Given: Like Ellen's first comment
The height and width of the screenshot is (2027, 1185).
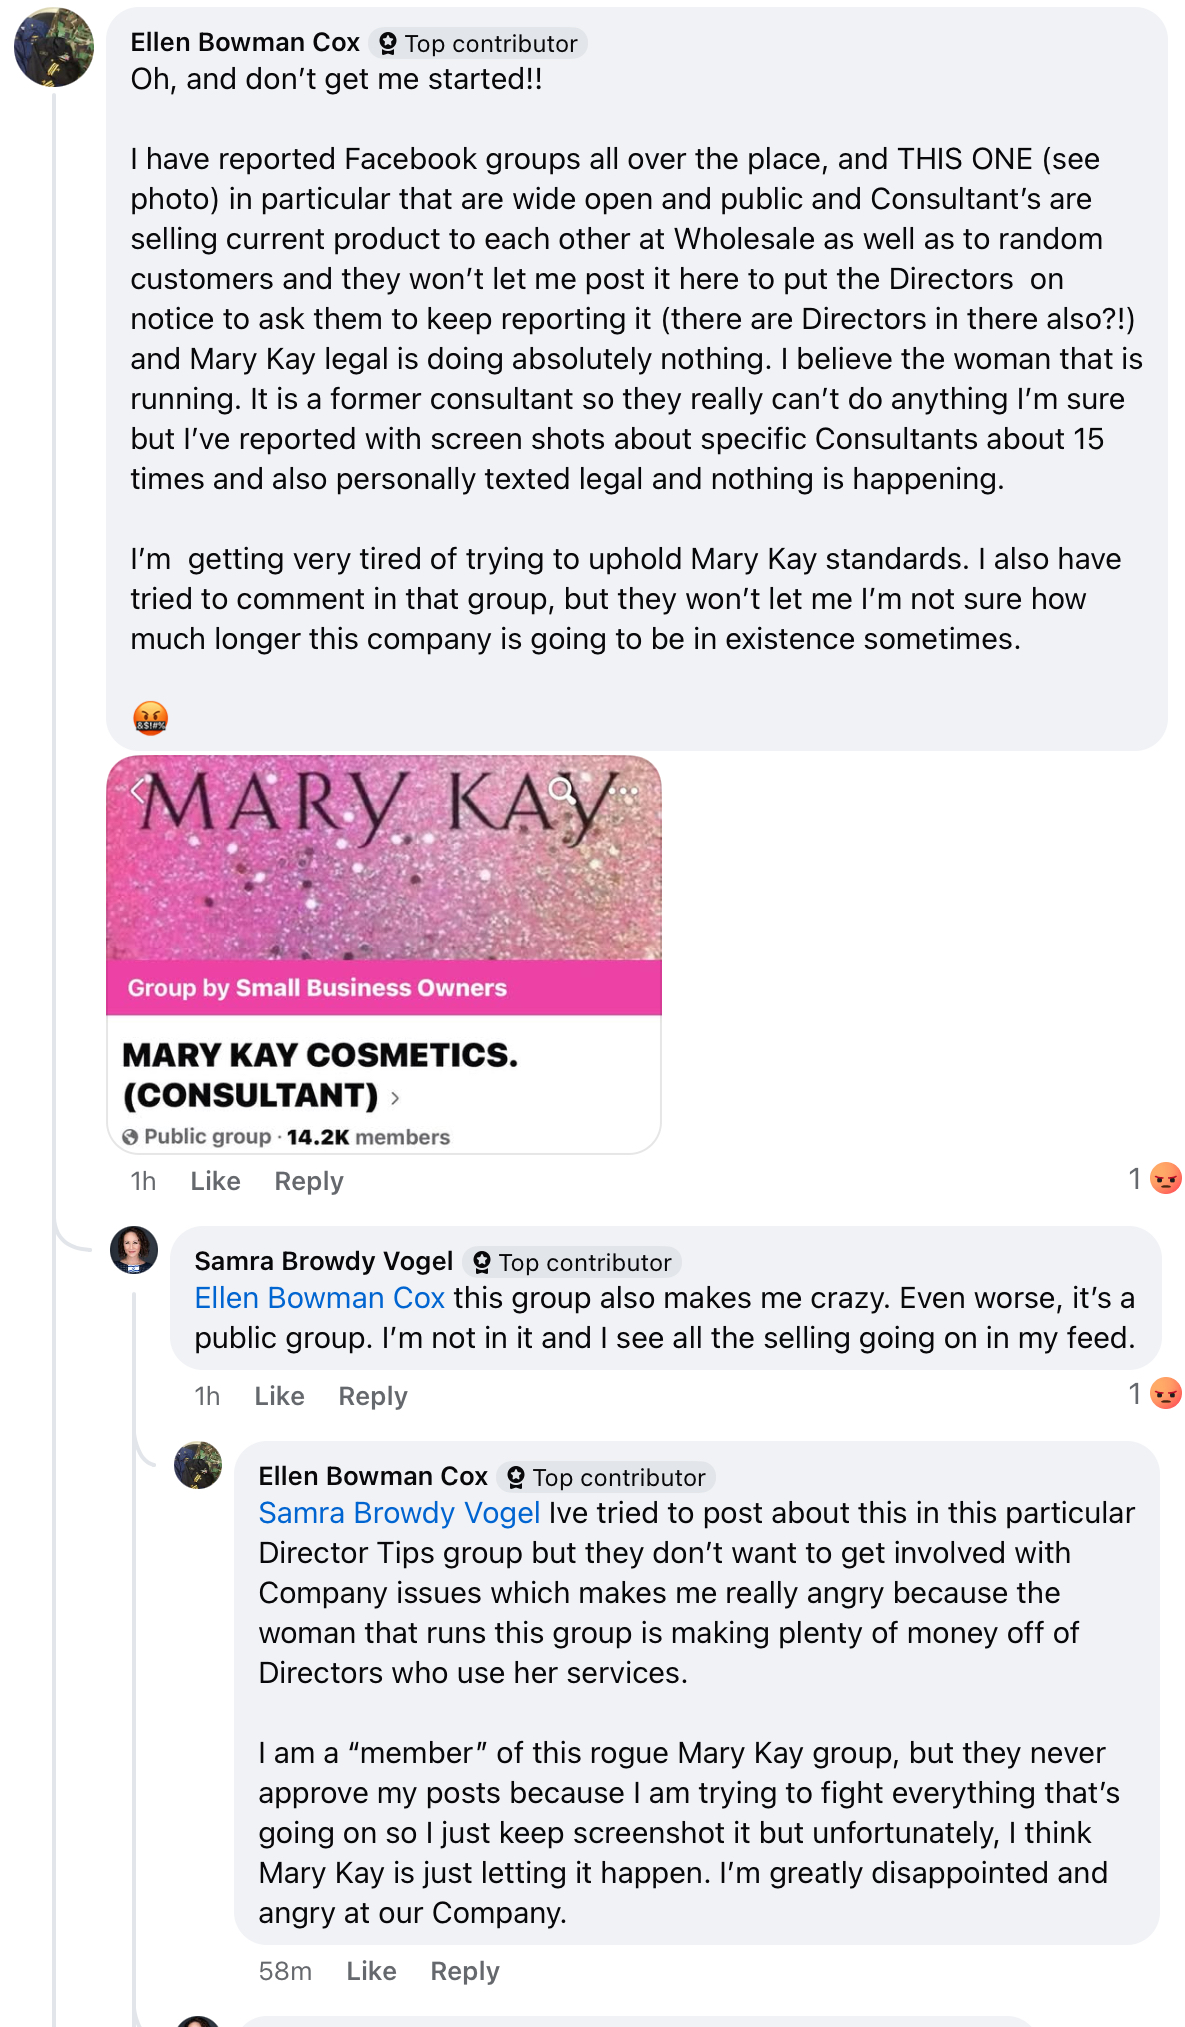Looking at the screenshot, I should pyautogui.click(x=215, y=1181).
